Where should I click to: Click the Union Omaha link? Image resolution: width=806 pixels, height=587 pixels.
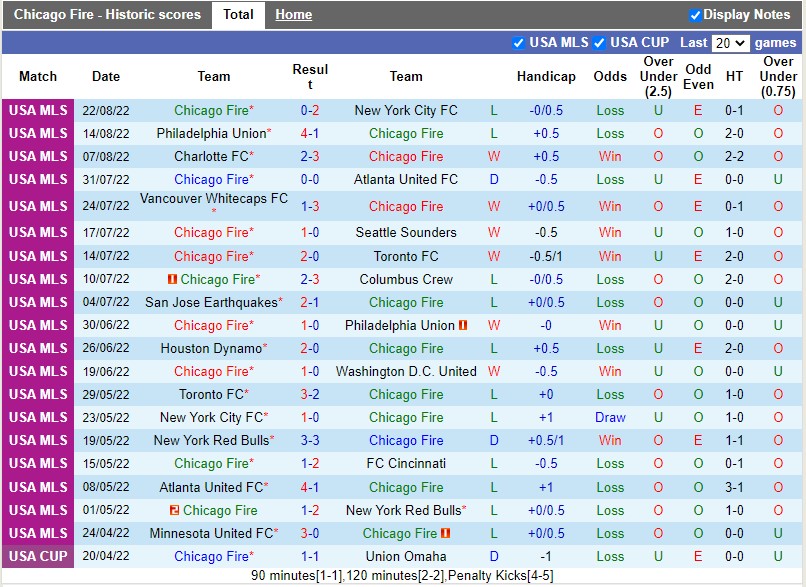406,556
